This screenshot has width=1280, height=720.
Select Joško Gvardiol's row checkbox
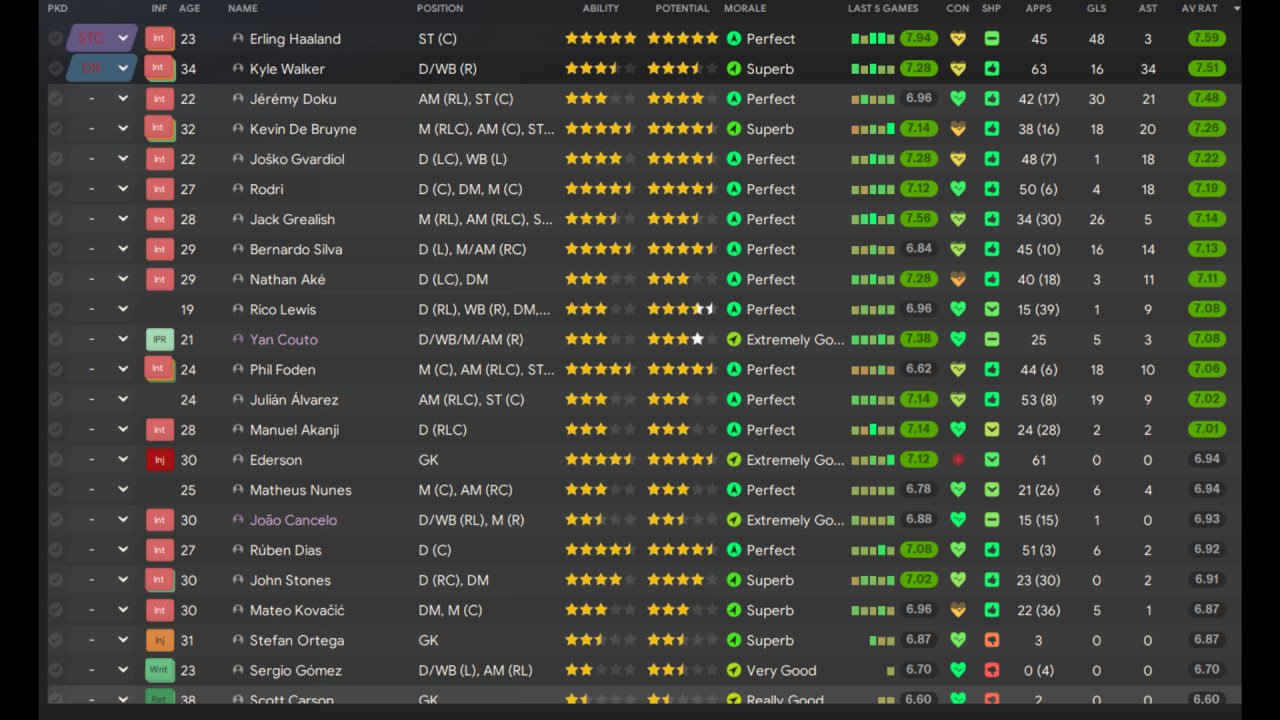[x=55, y=159]
